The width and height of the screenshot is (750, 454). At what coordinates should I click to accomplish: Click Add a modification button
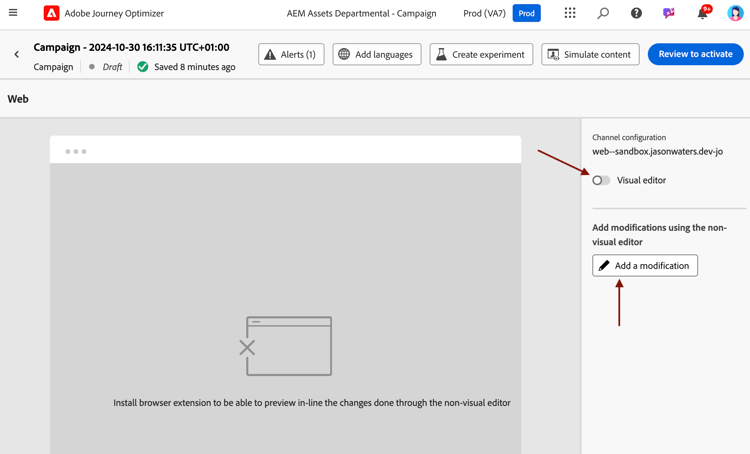[x=645, y=266]
